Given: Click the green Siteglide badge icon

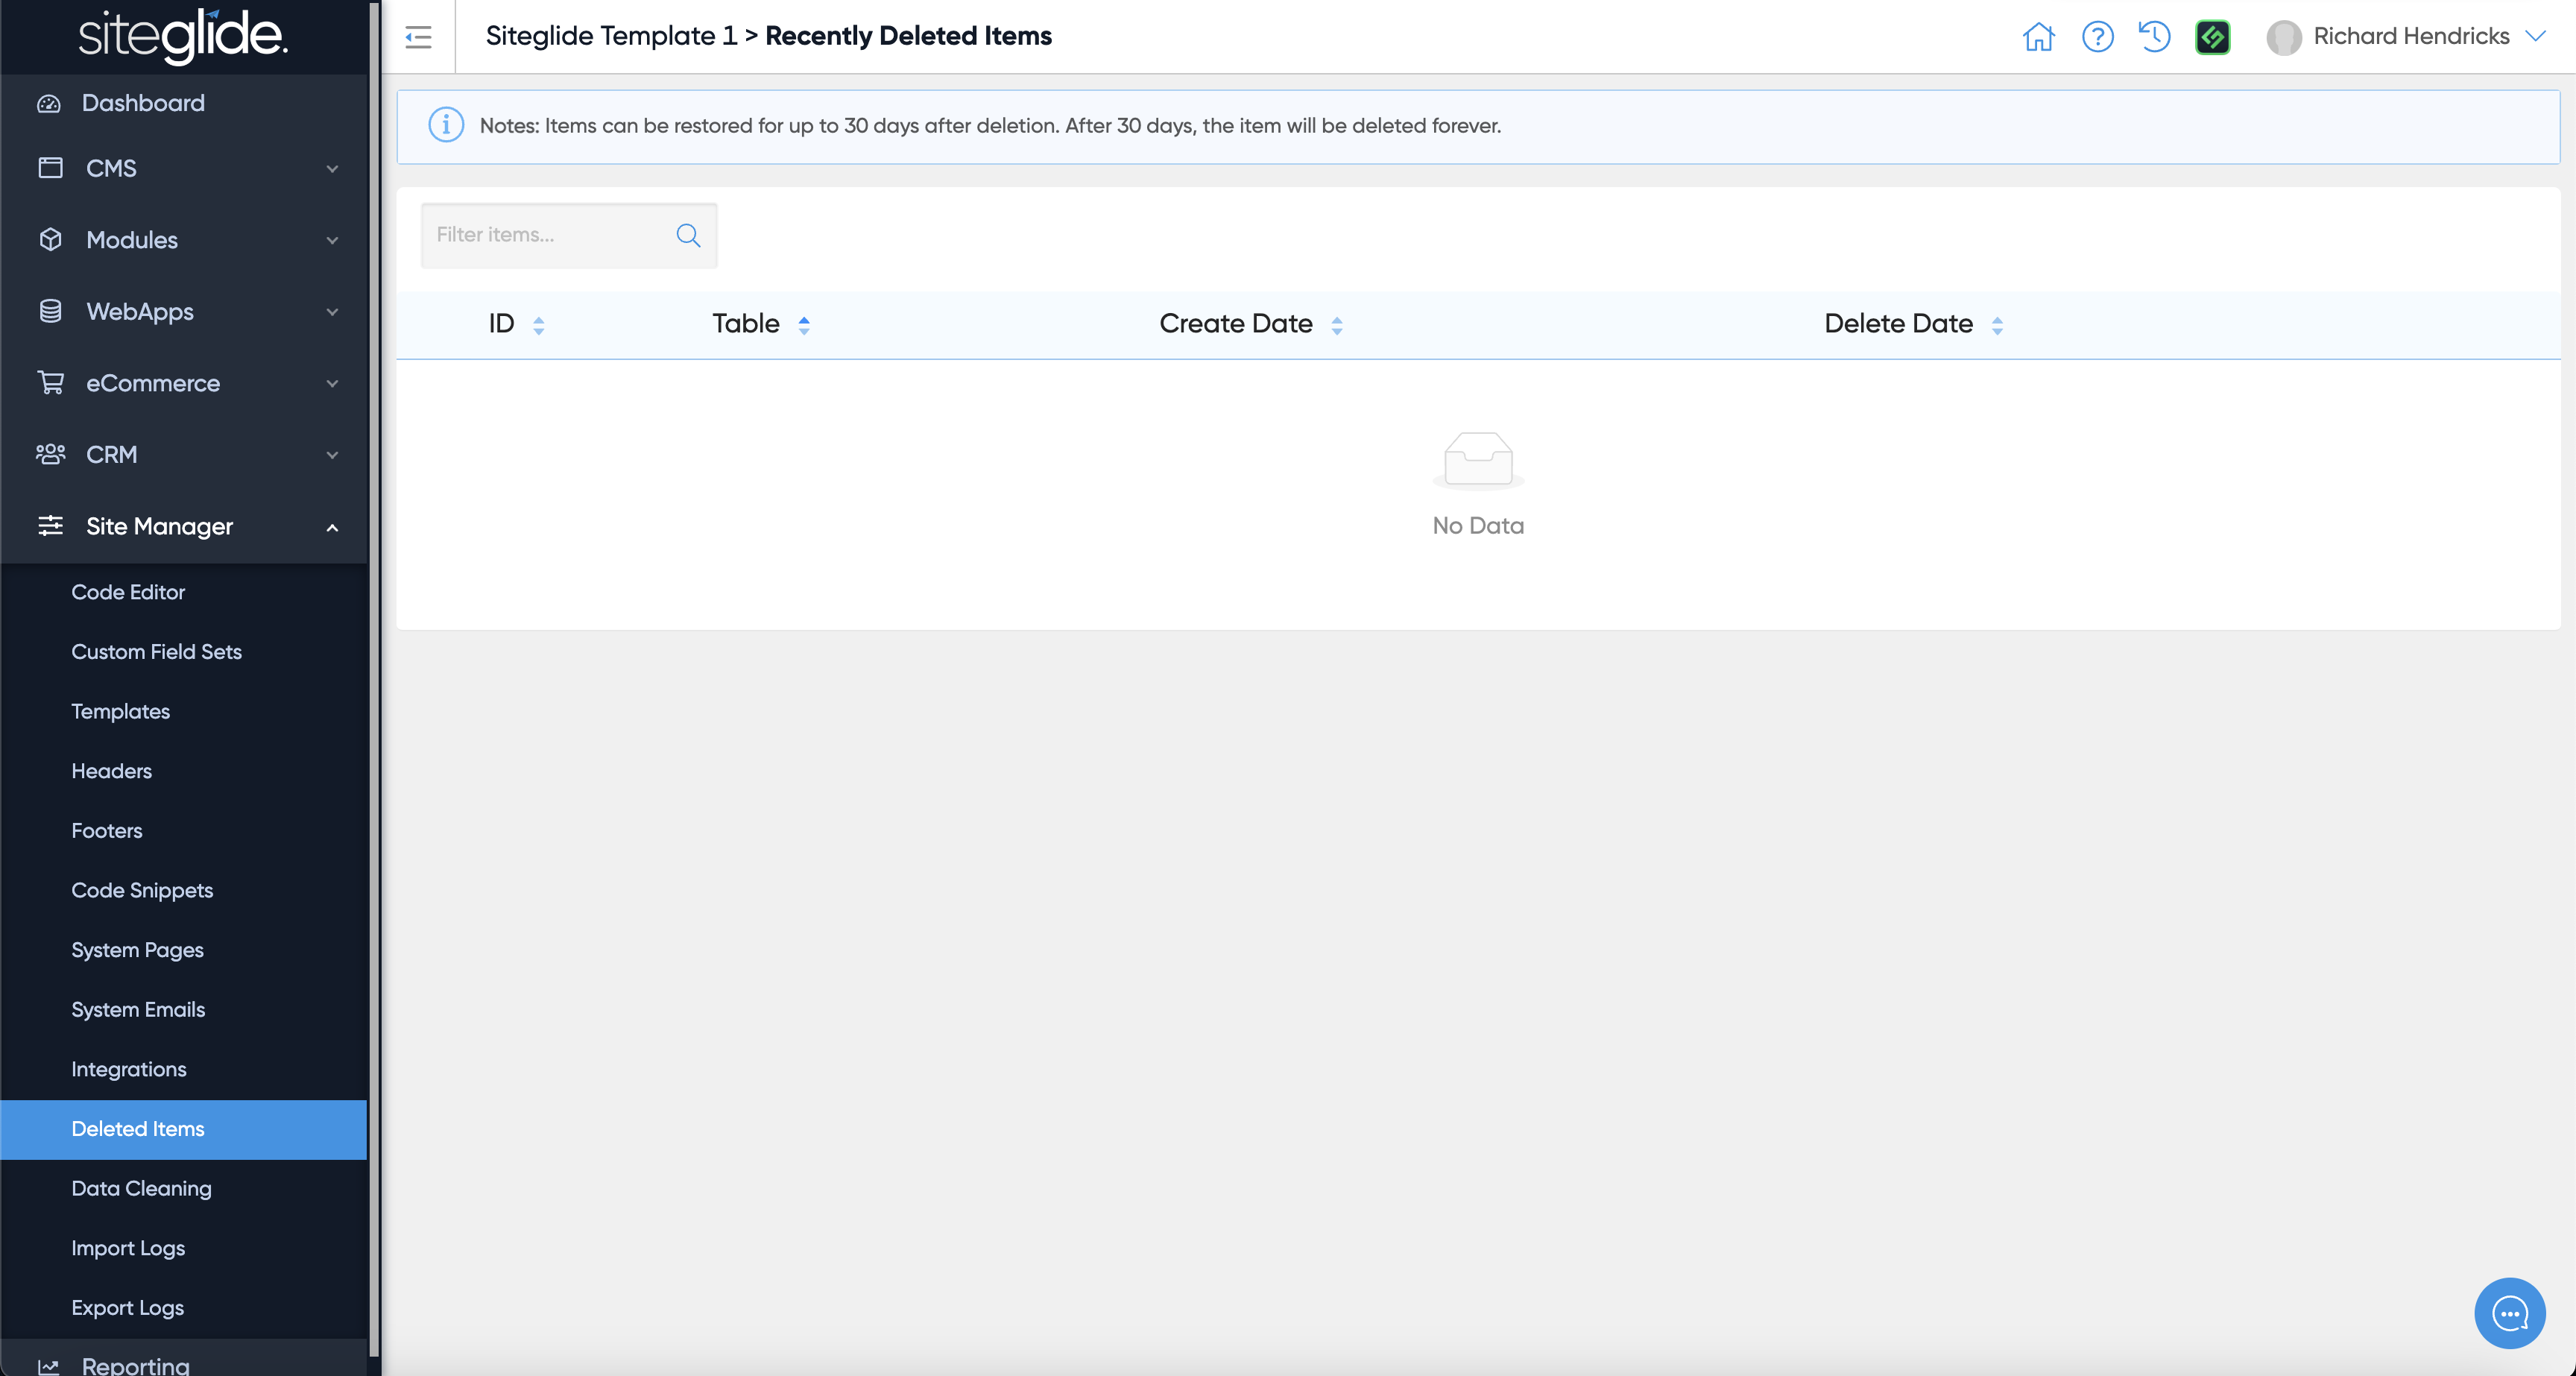Looking at the screenshot, I should point(2212,37).
